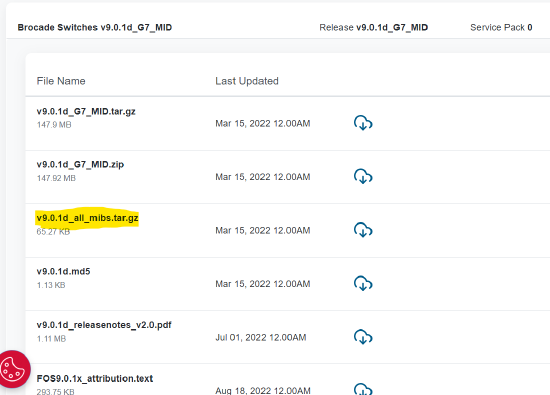Screen dimensions: 550x395
Task: Click the update date of v9.0.1d_all_mibs.tar.gz
Action: click(x=263, y=230)
